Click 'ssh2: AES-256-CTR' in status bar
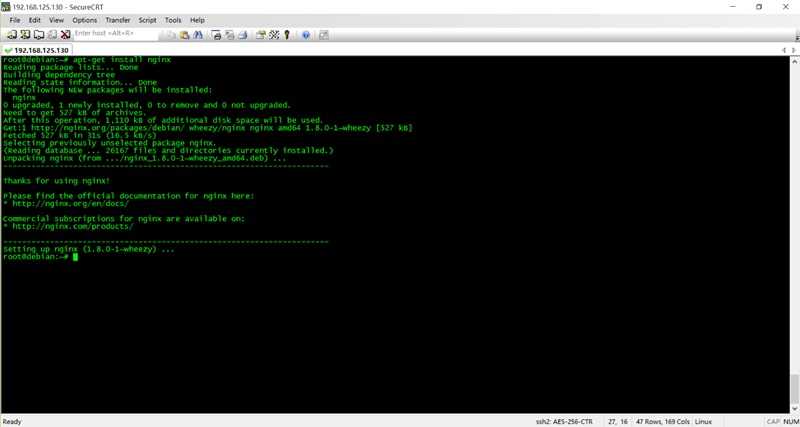Viewport: 800px width, 427px height. coord(564,422)
